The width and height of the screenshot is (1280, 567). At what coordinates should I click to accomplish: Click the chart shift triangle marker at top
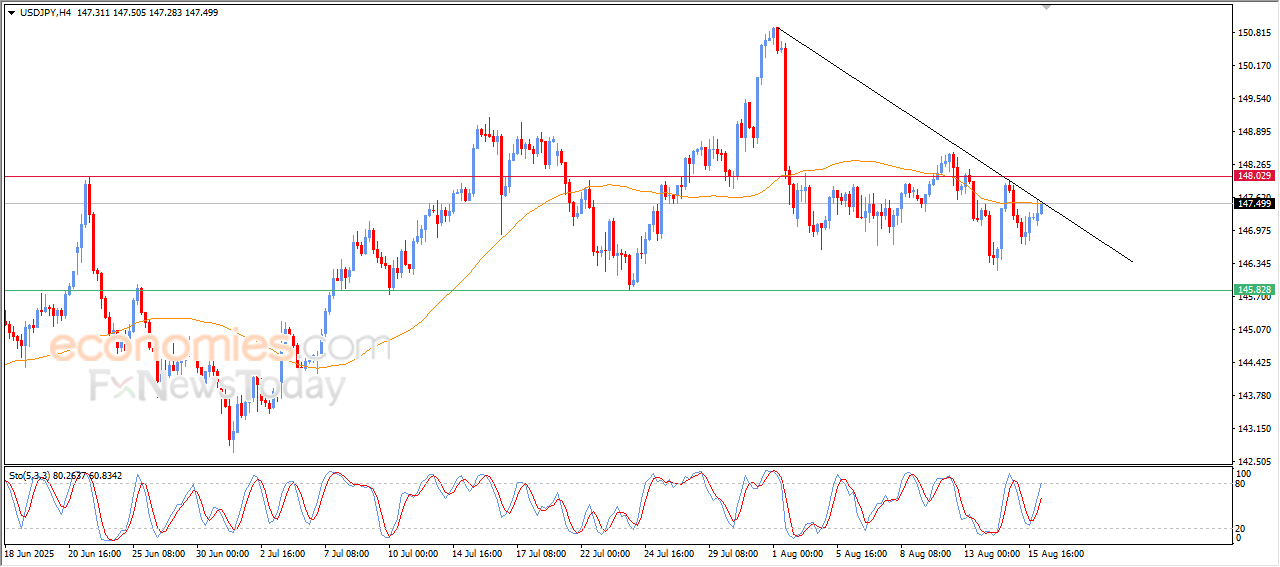[1047, 7]
